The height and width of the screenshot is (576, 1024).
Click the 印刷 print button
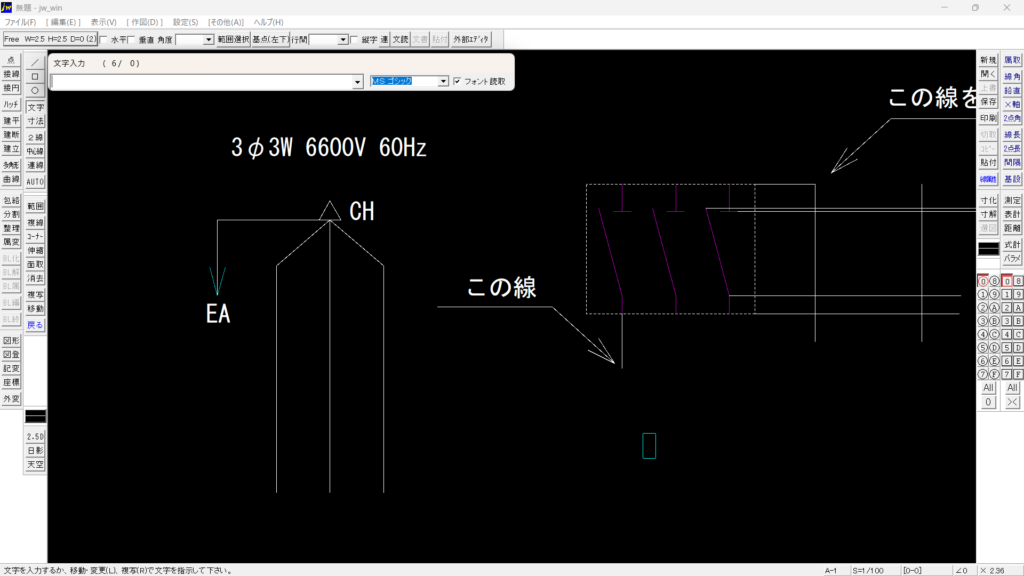click(988, 118)
